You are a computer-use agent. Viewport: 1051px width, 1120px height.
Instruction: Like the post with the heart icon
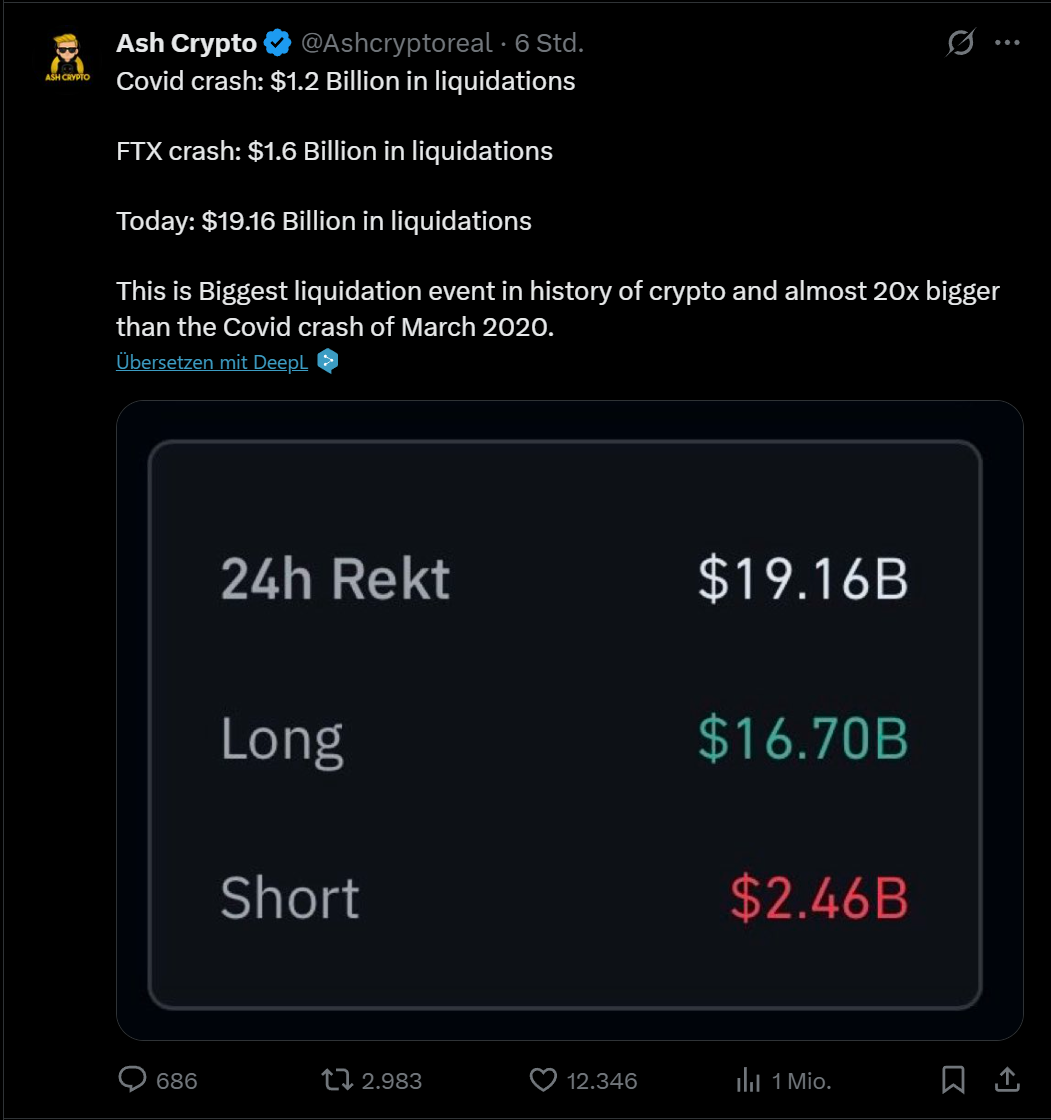pos(543,1080)
